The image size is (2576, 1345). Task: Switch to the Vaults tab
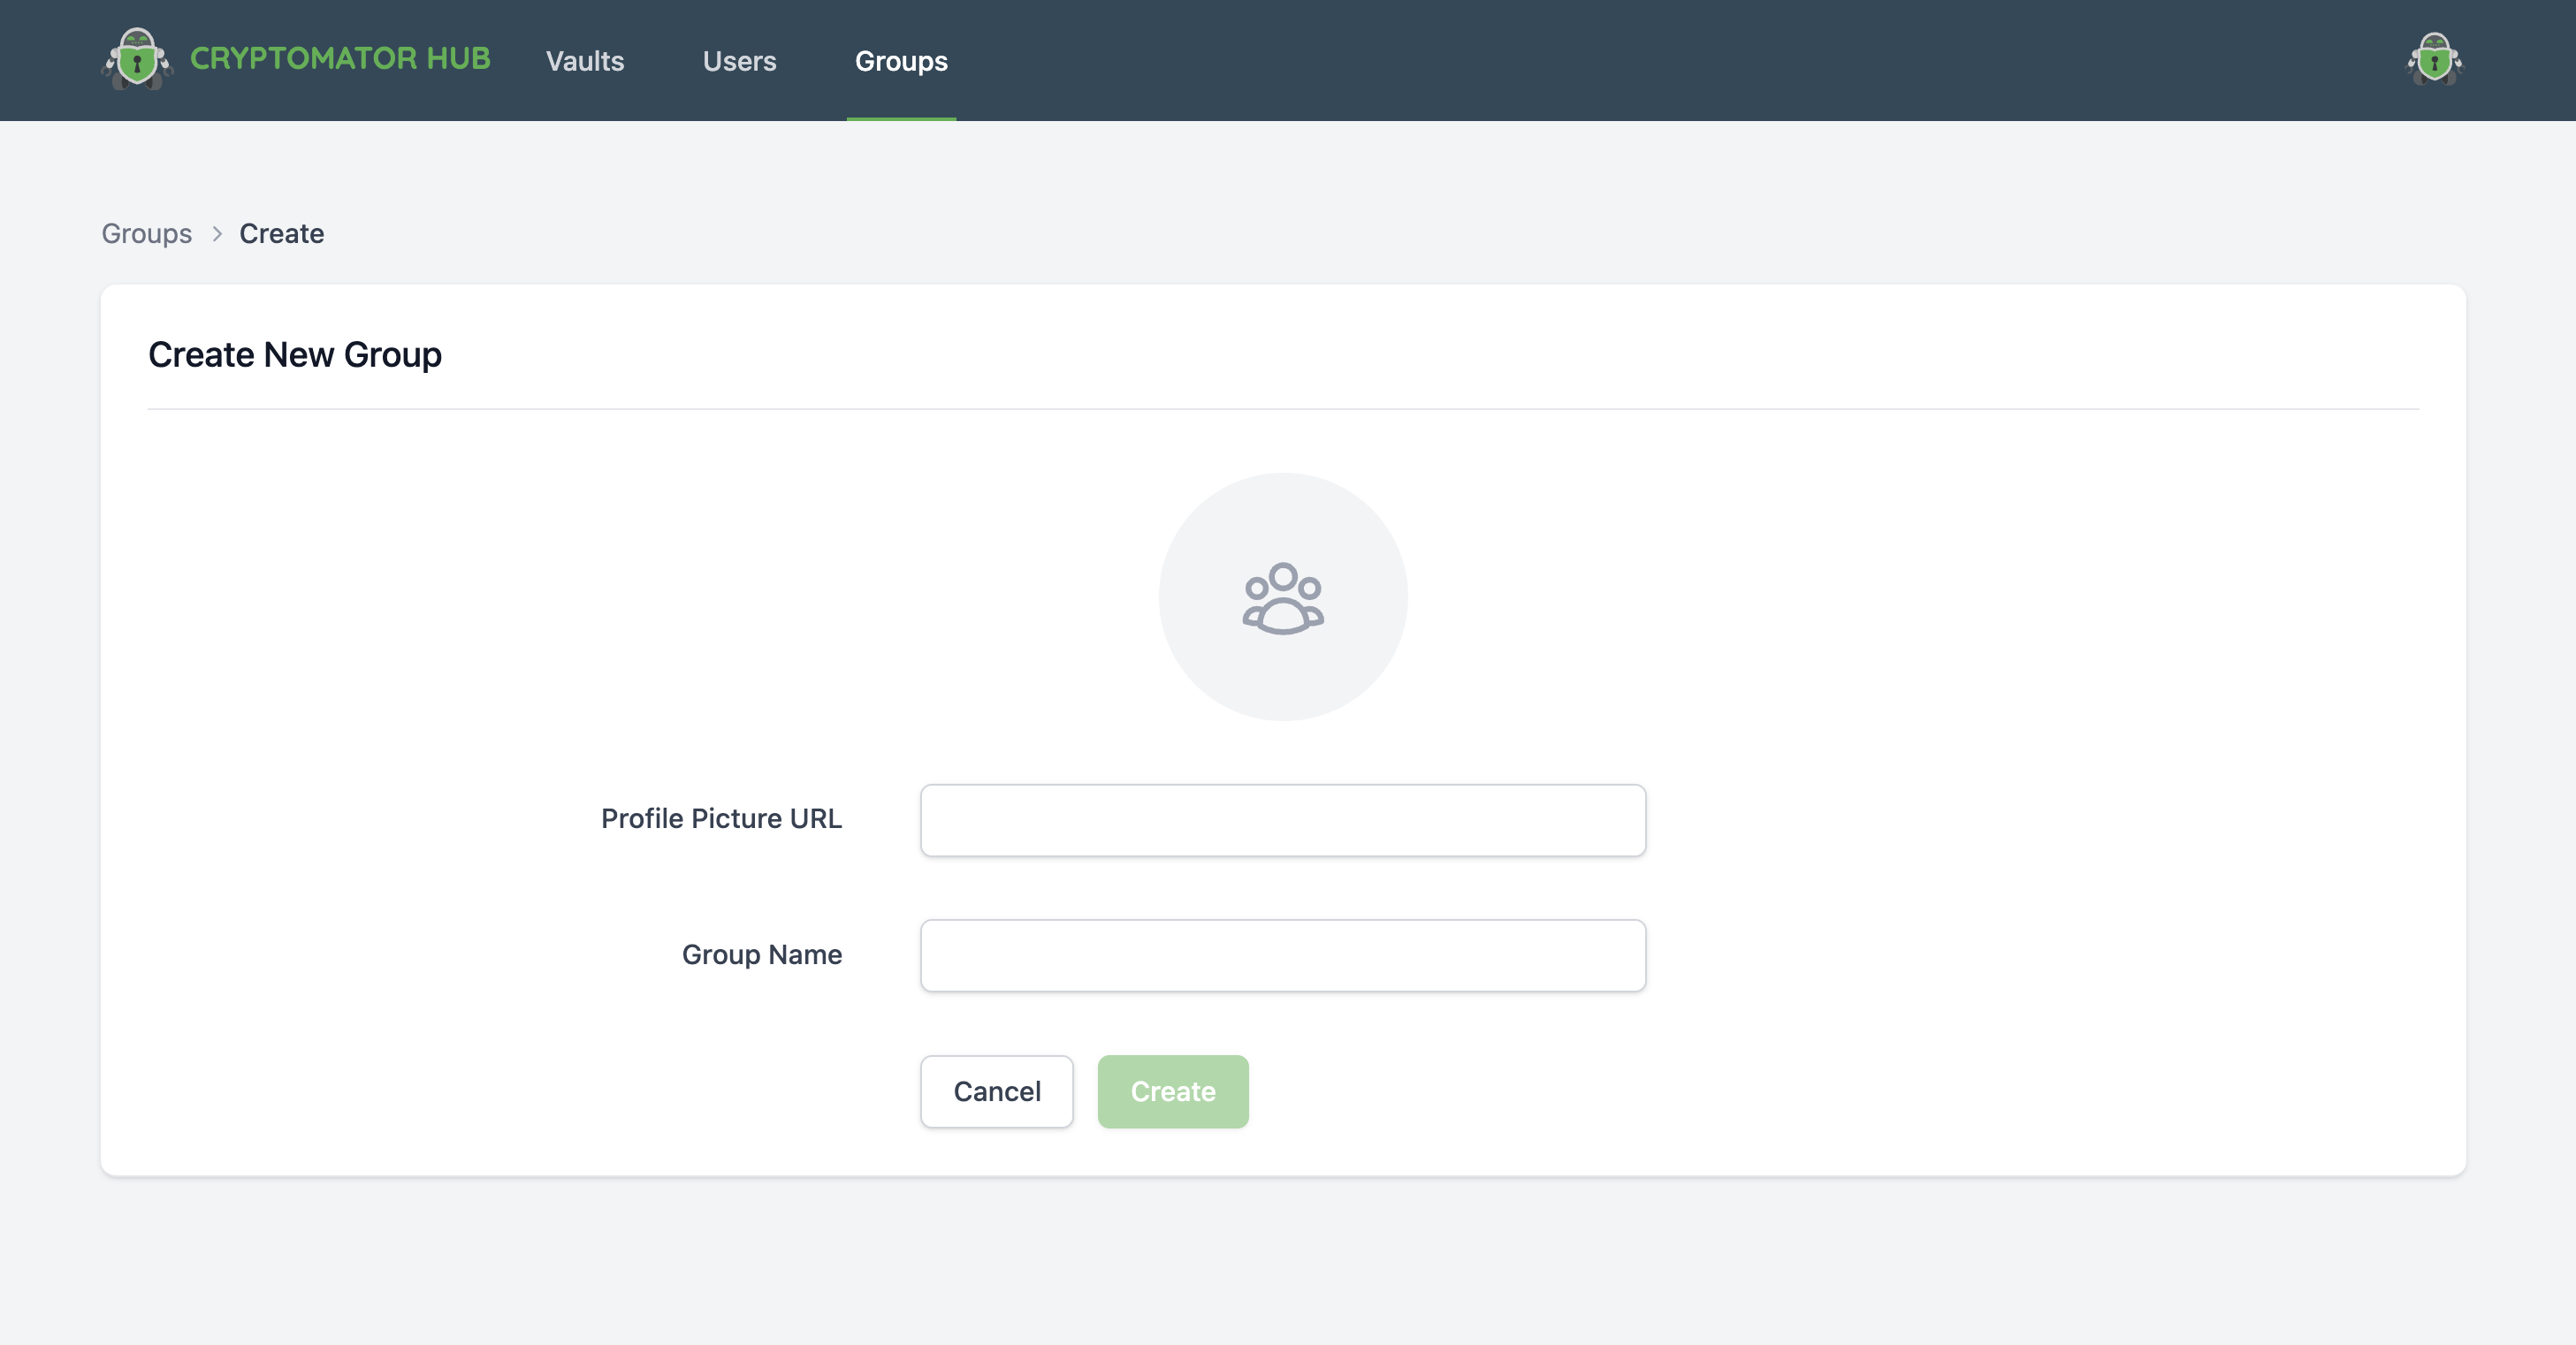[584, 61]
